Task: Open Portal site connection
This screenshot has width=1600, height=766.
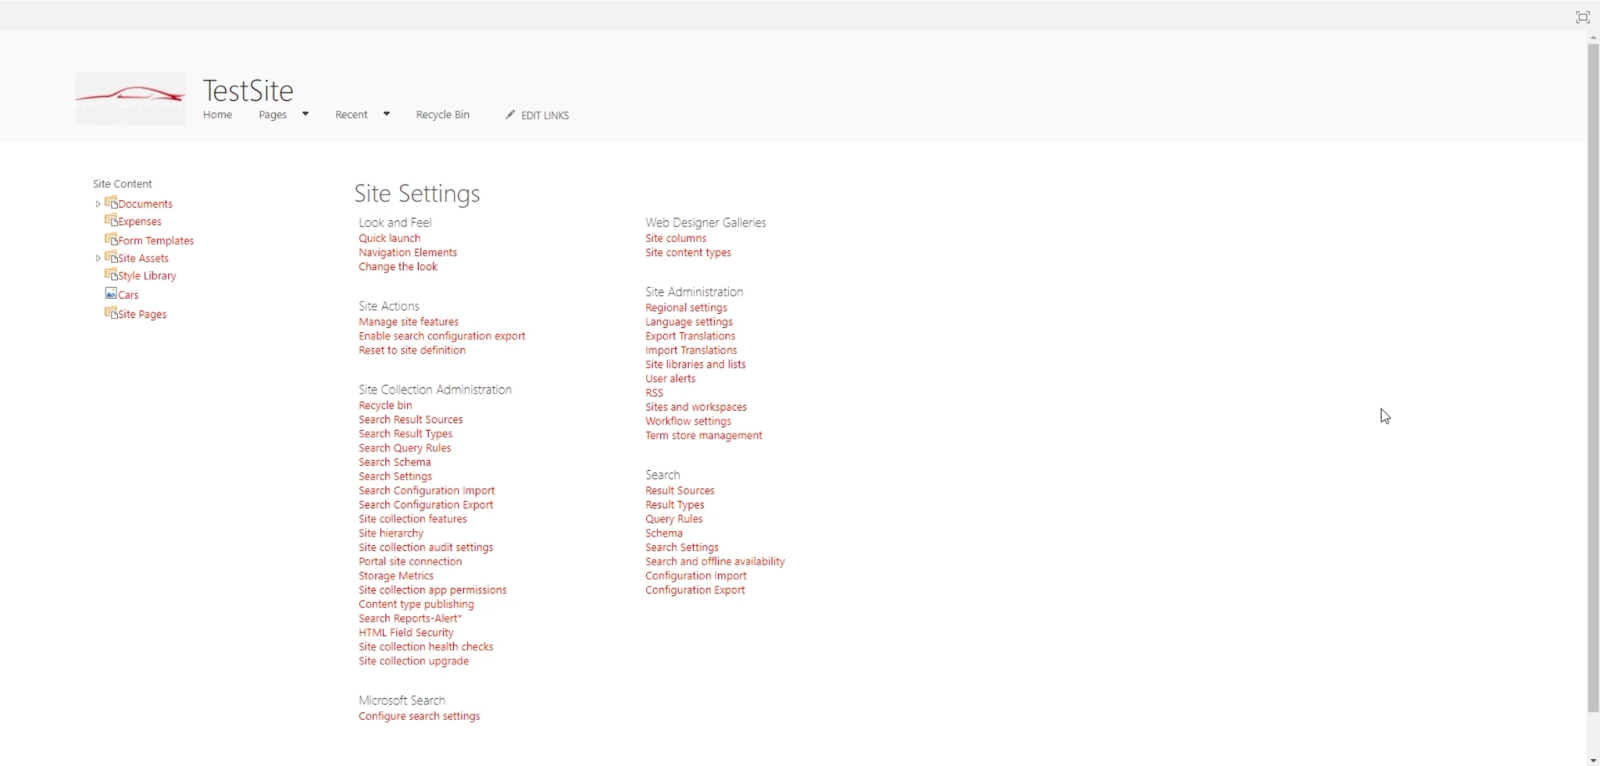Action: coord(410,561)
